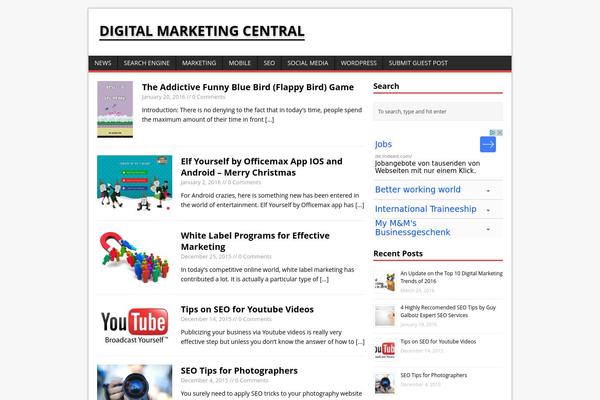600x400 pixels.
Task: Open Elf Yourself by Officemax article title
Action: pyautogui.click(x=262, y=167)
